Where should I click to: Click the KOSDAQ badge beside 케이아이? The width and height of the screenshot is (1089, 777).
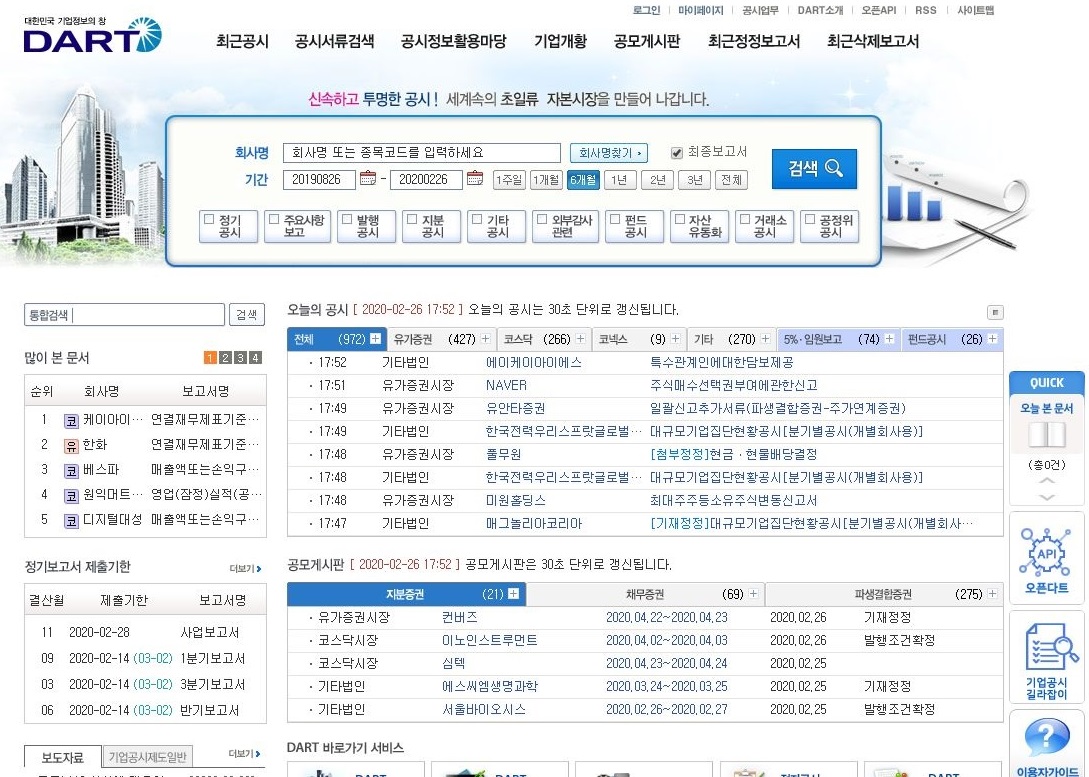click(72, 421)
